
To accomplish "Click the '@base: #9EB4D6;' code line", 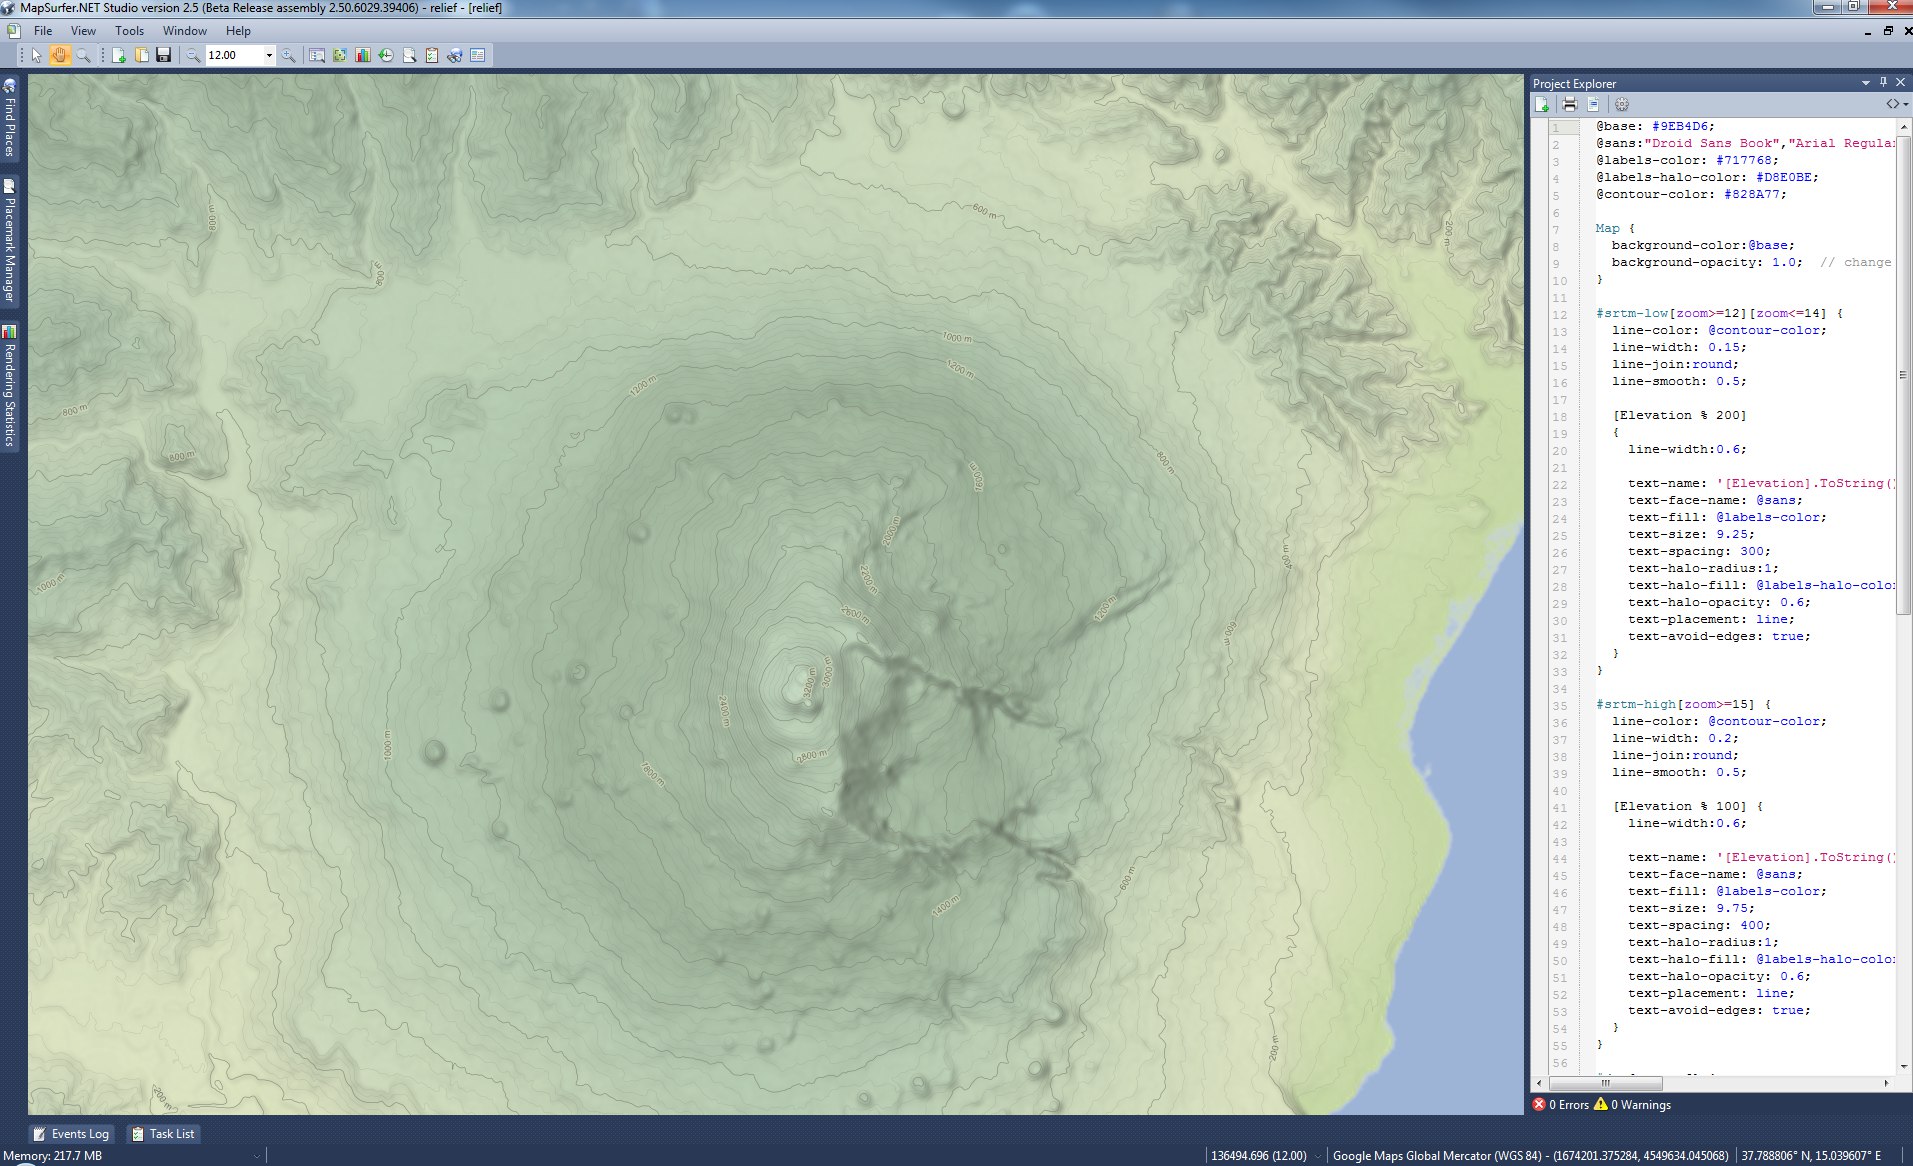I will [1655, 126].
